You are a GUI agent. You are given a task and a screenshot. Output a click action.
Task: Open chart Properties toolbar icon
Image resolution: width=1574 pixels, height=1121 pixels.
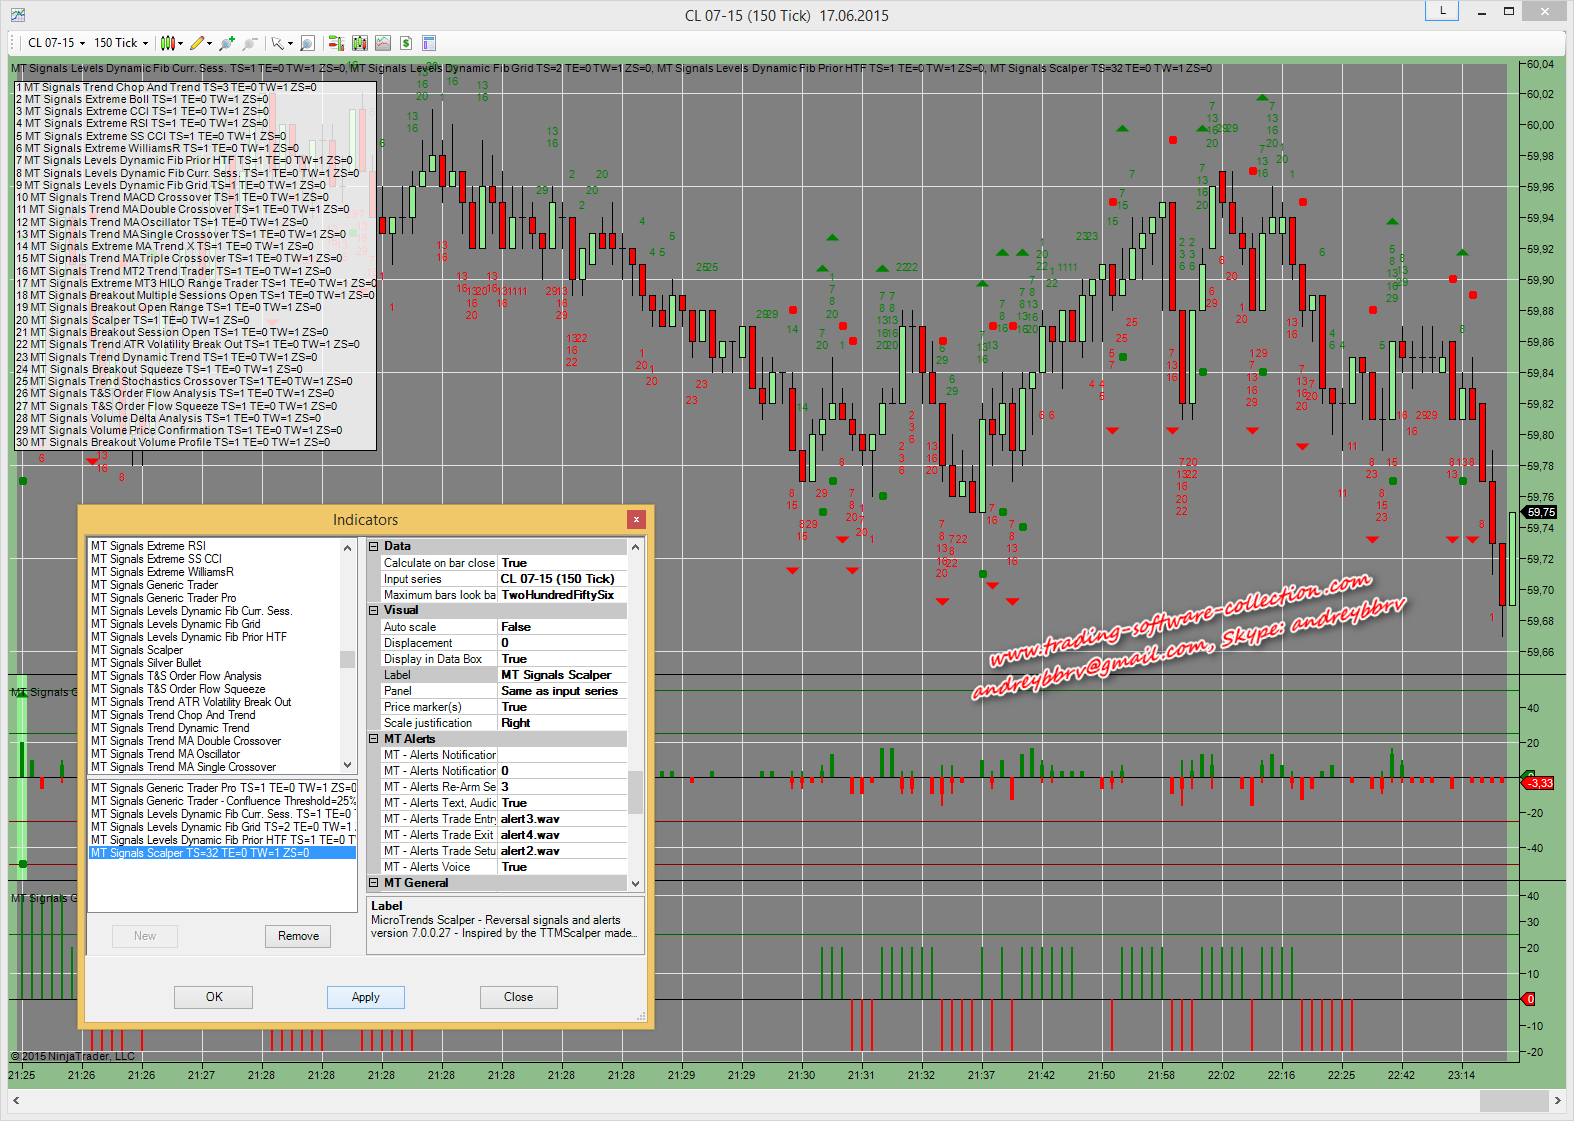pyautogui.click(x=429, y=43)
